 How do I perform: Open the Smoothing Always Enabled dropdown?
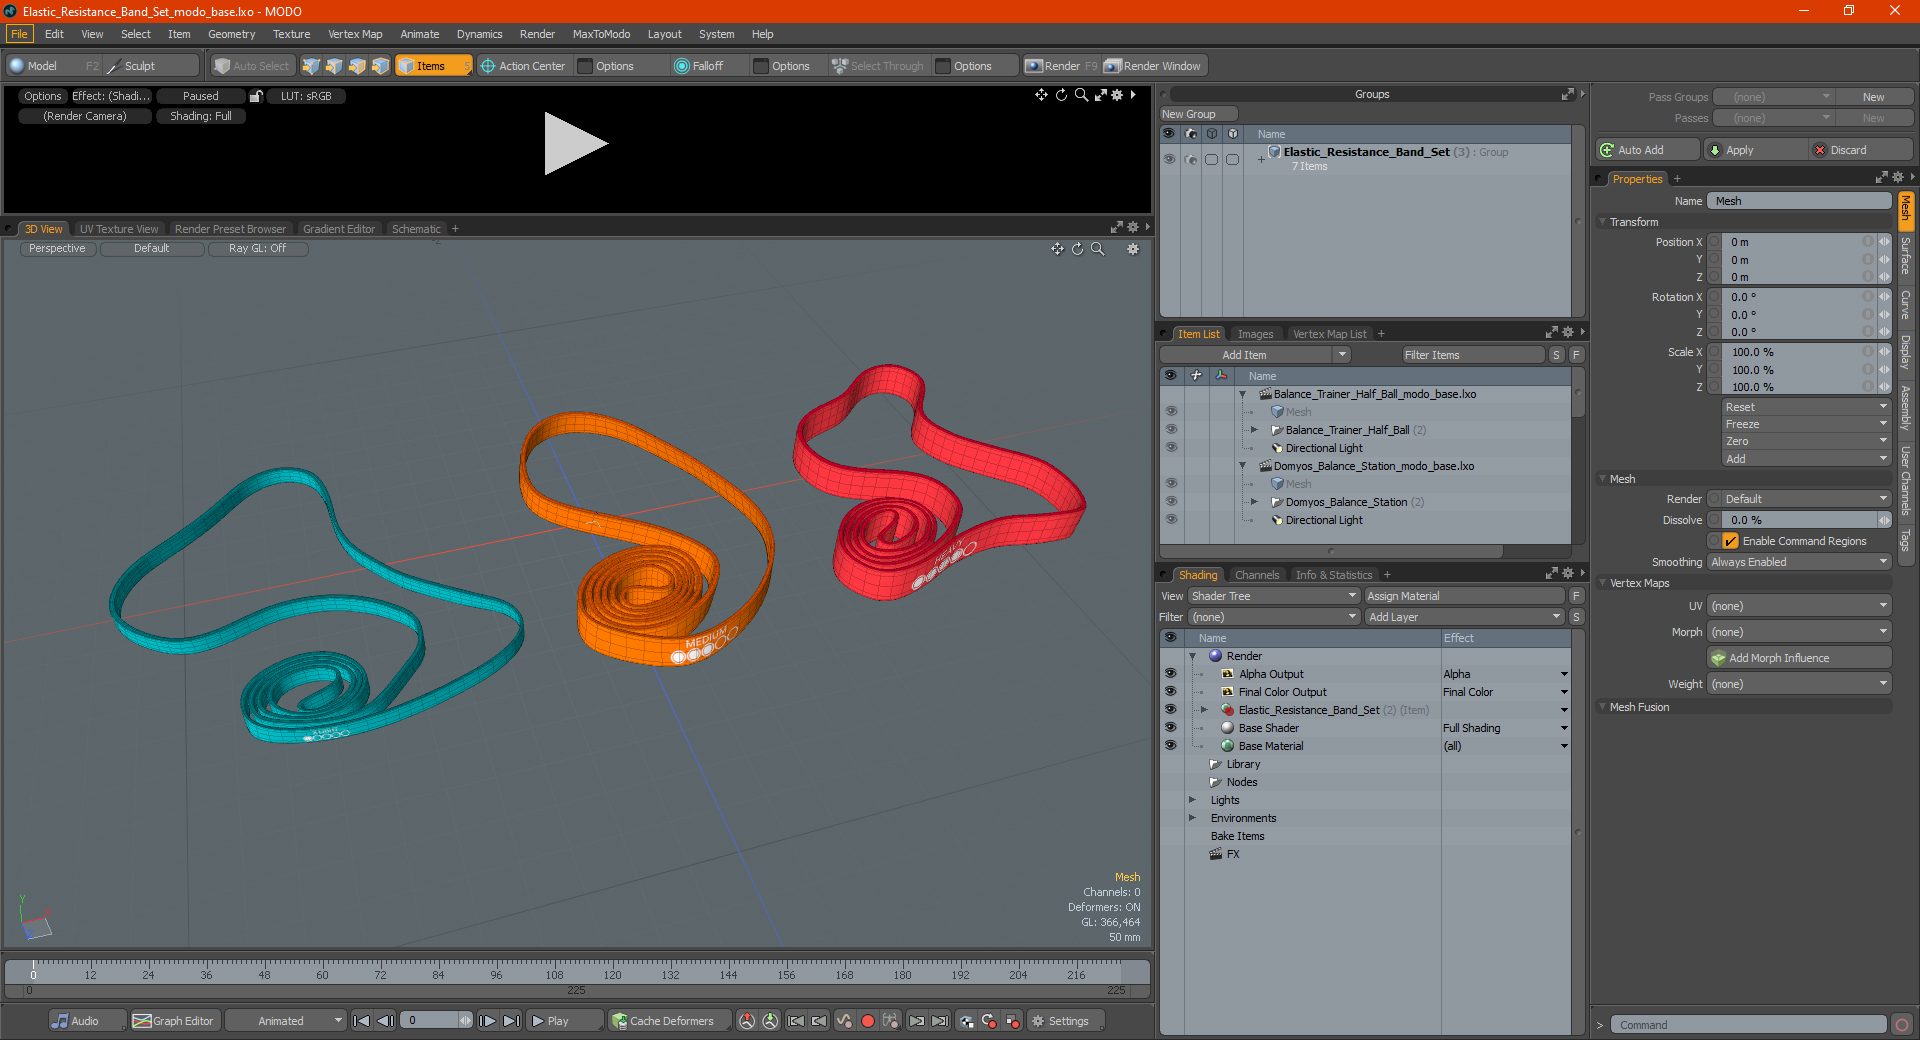1799,562
